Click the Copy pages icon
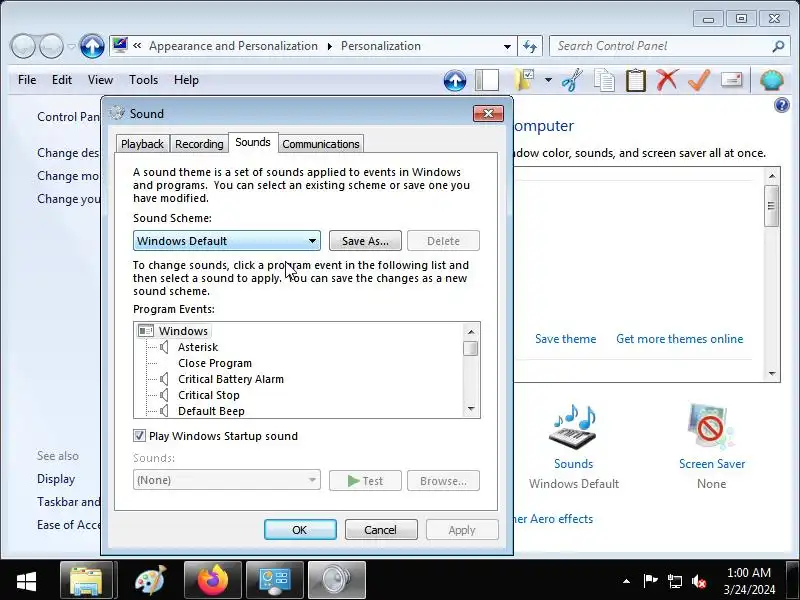This screenshot has width=800, height=600. pos(604,81)
